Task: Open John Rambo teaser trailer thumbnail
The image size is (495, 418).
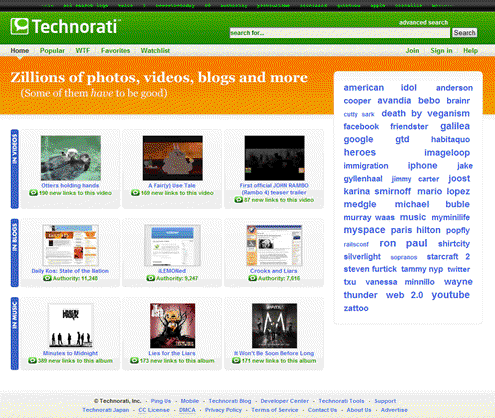Action: pos(274,158)
